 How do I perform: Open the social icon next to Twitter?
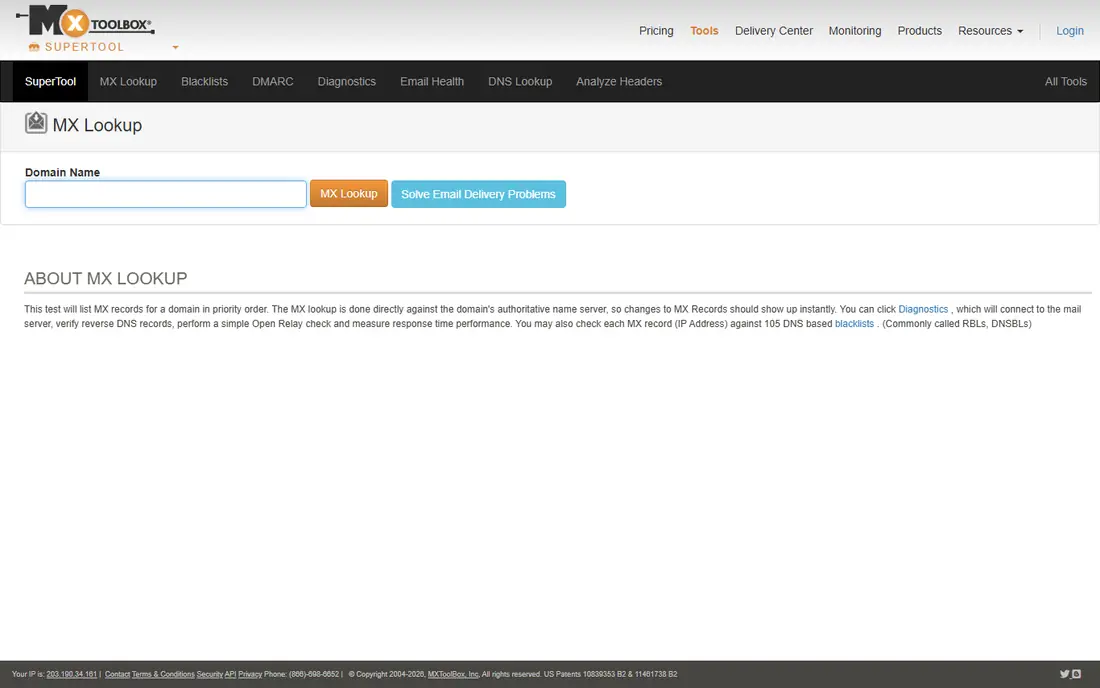[x=1076, y=674]
